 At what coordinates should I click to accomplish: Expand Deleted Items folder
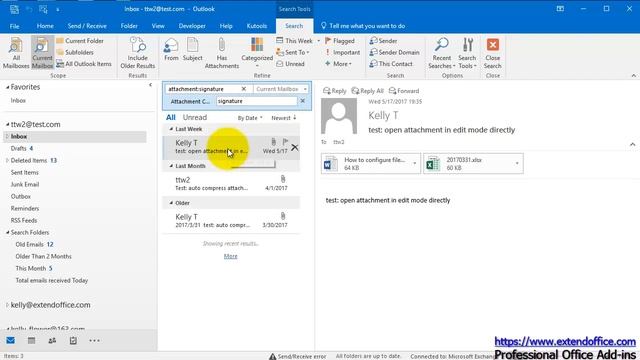click(x=7, y=160)
